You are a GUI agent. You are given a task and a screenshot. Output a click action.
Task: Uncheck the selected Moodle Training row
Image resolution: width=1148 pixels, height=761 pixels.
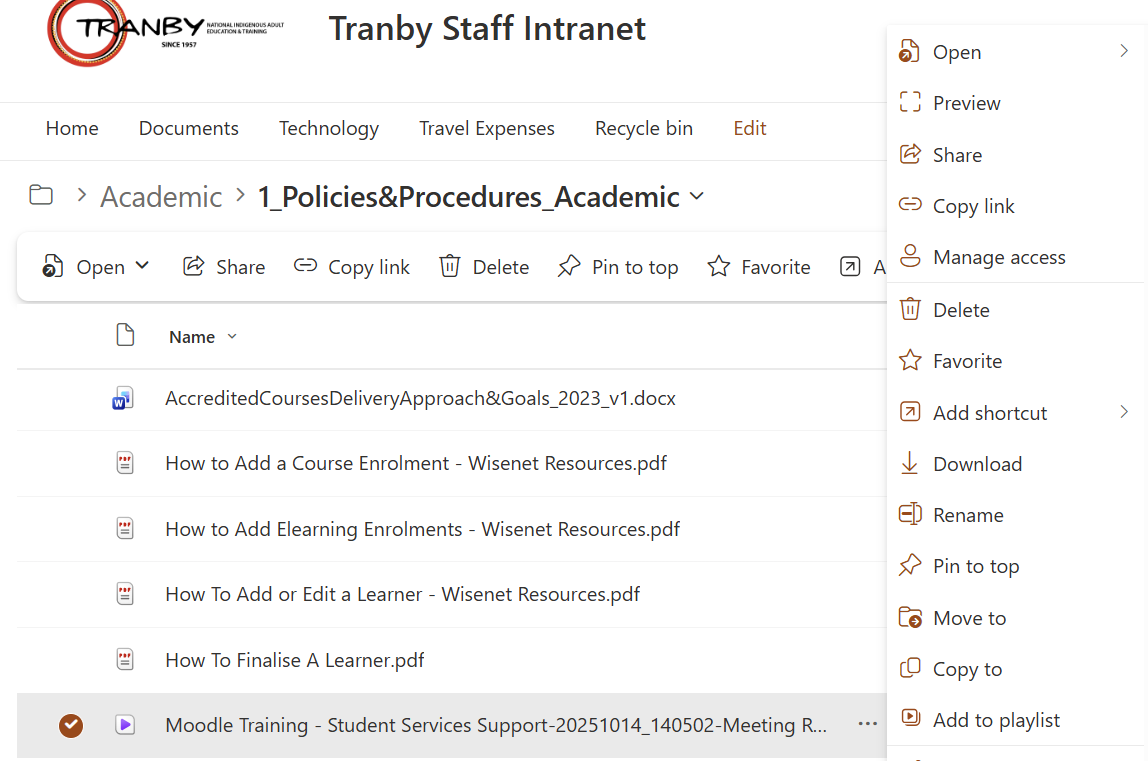[71, 725]
